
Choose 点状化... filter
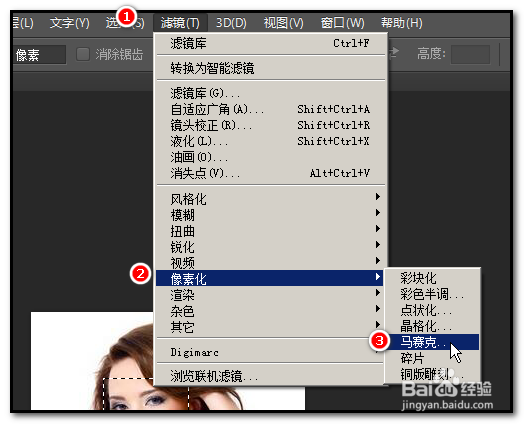pos(432,310)
